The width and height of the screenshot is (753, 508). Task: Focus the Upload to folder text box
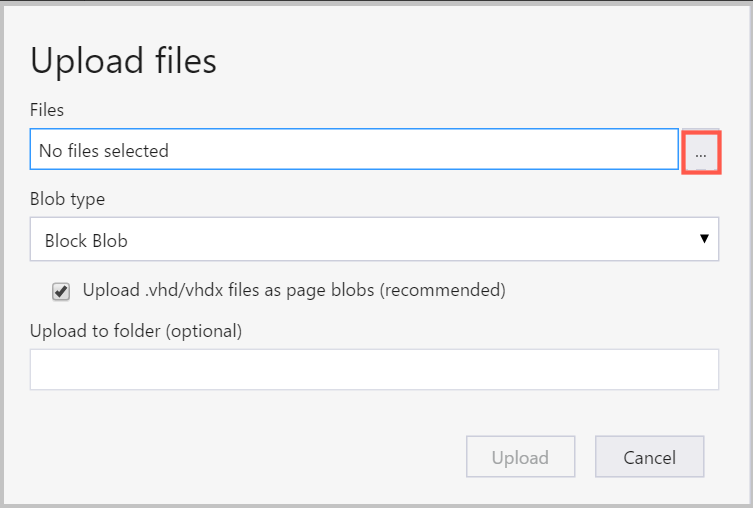374,369
